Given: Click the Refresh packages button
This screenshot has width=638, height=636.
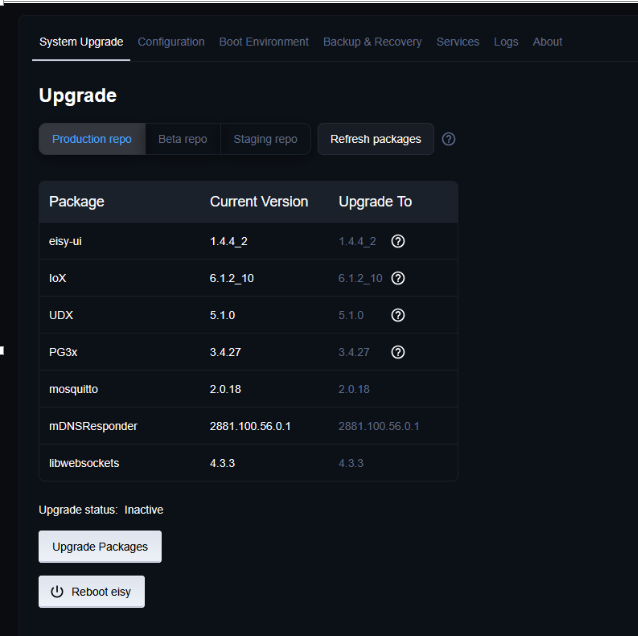Looking at the screenshot, I should coord(376,139).
